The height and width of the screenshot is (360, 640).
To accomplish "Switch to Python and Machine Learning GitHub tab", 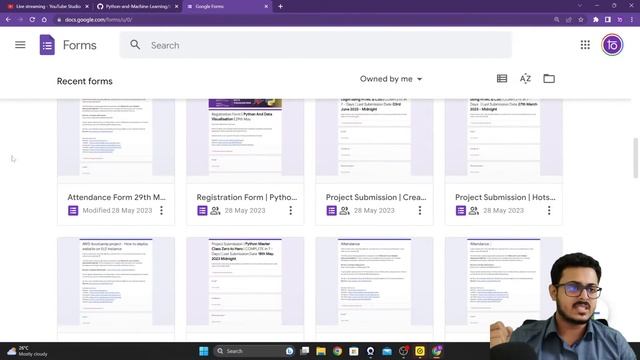I will 137,7.
